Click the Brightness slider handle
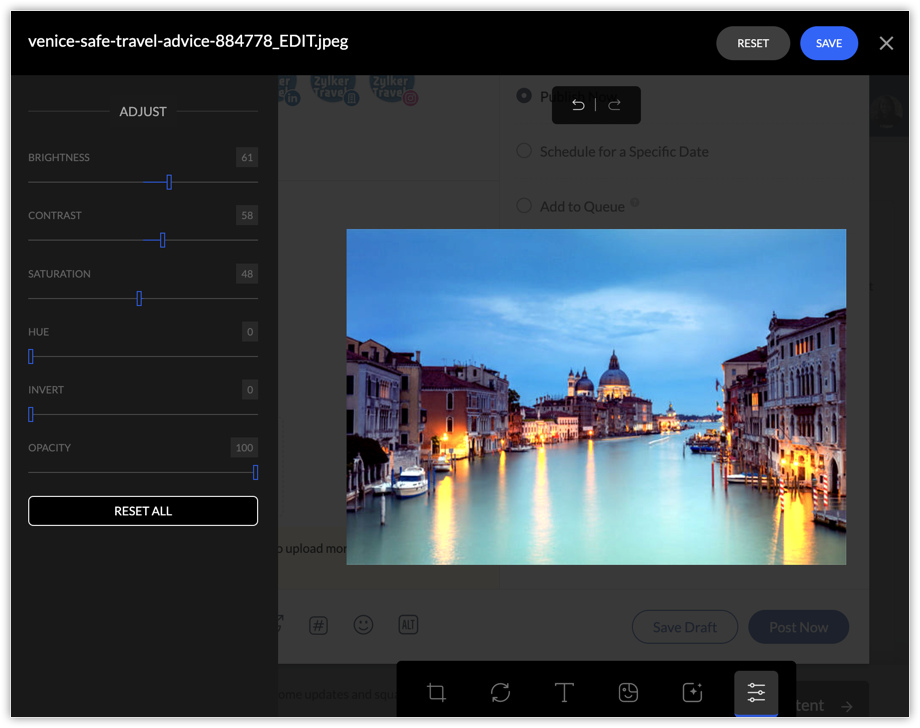The image size is (920, 728). [169, 182]
